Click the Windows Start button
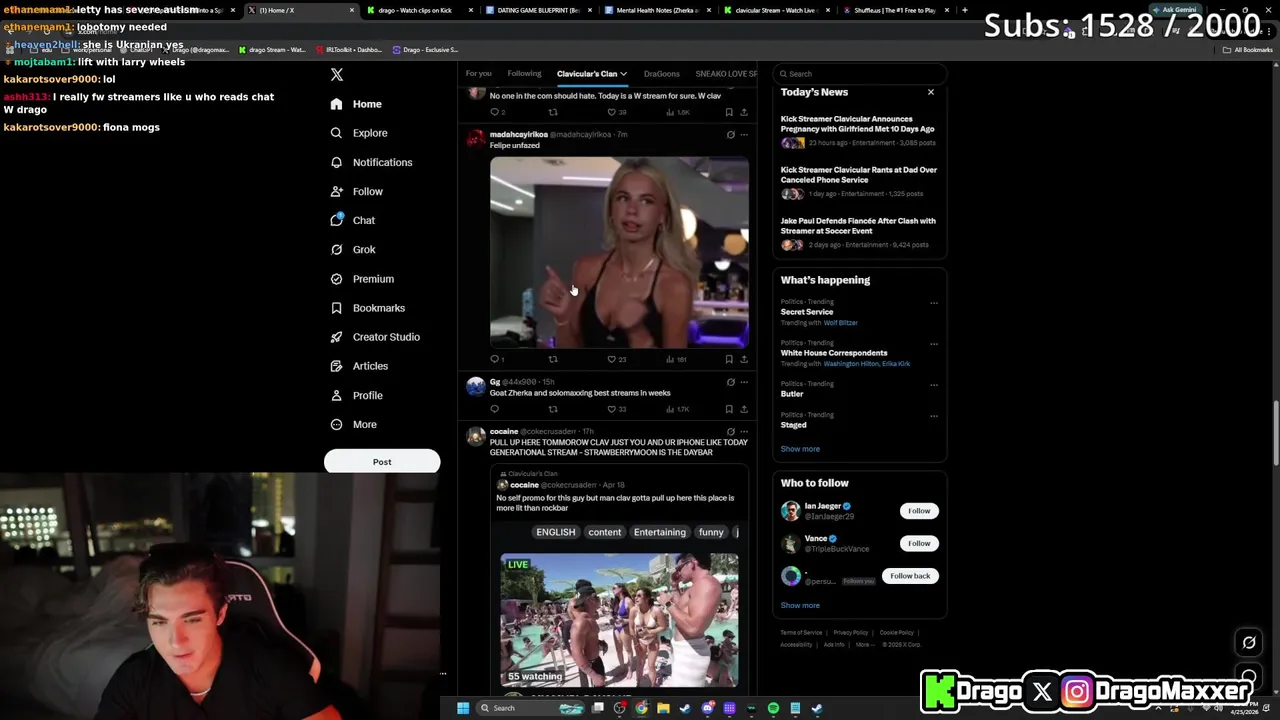This screenshot has height=720, width=1280. click(x=463, y=708)
